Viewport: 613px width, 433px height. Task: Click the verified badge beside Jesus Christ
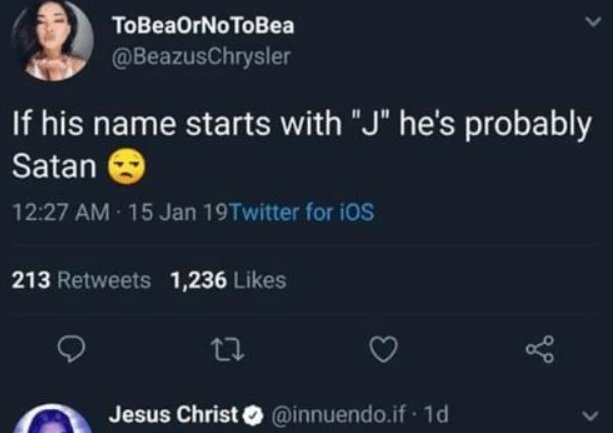254,414
